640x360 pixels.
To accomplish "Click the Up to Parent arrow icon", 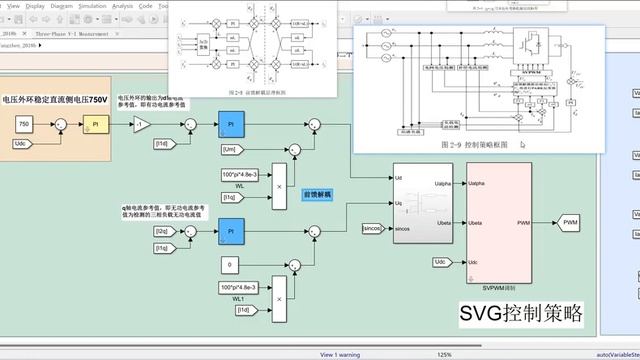I will [x=60, y=19].
